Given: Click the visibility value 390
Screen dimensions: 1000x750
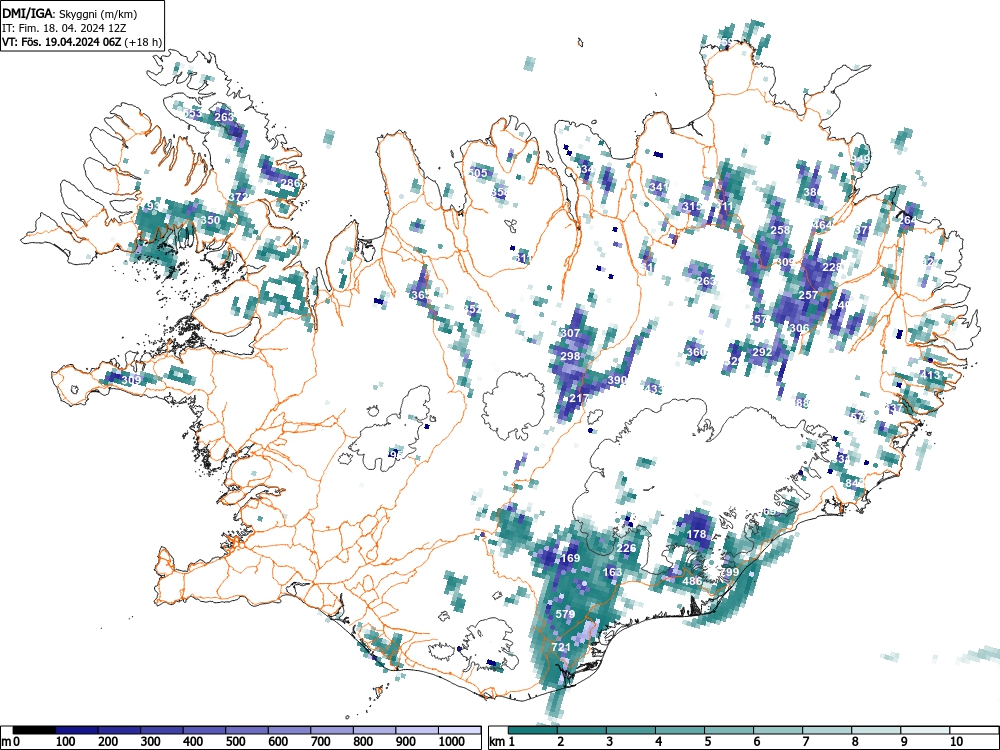Looking at the screenshot, I should (617, 380).
